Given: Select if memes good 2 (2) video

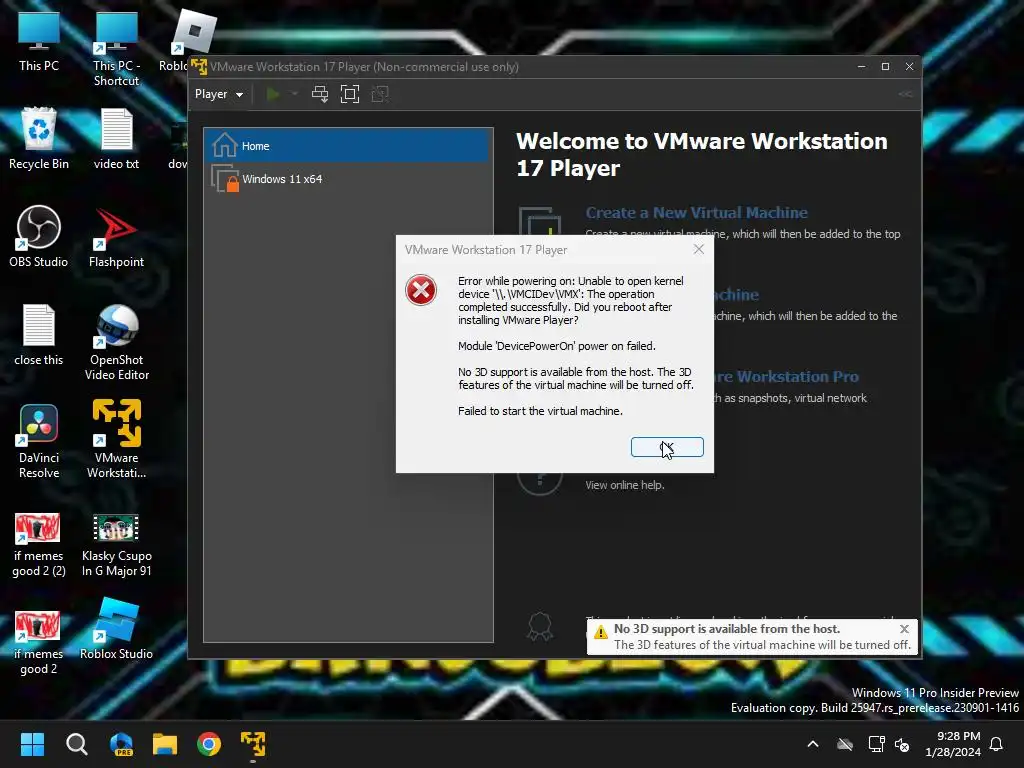Looking at the screenshot, I should tap(39, 545).
